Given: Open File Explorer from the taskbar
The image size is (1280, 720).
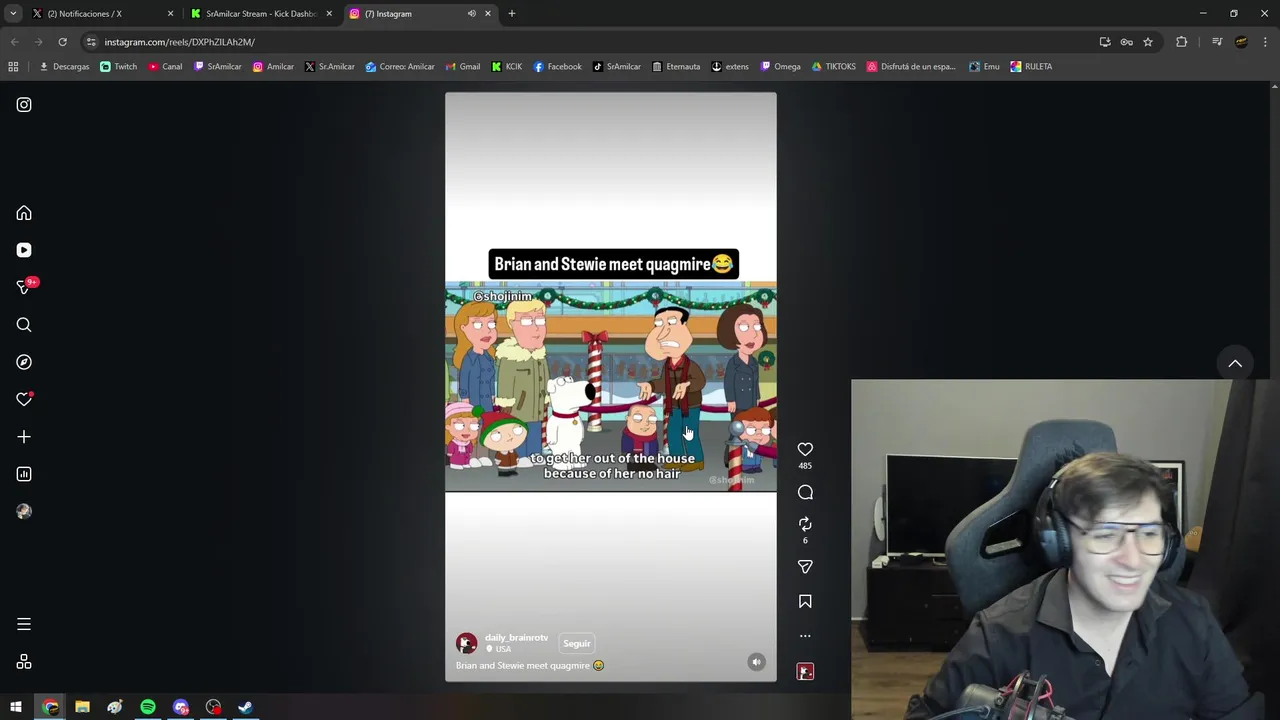Looking at the screenshot, I should point(82,707).
